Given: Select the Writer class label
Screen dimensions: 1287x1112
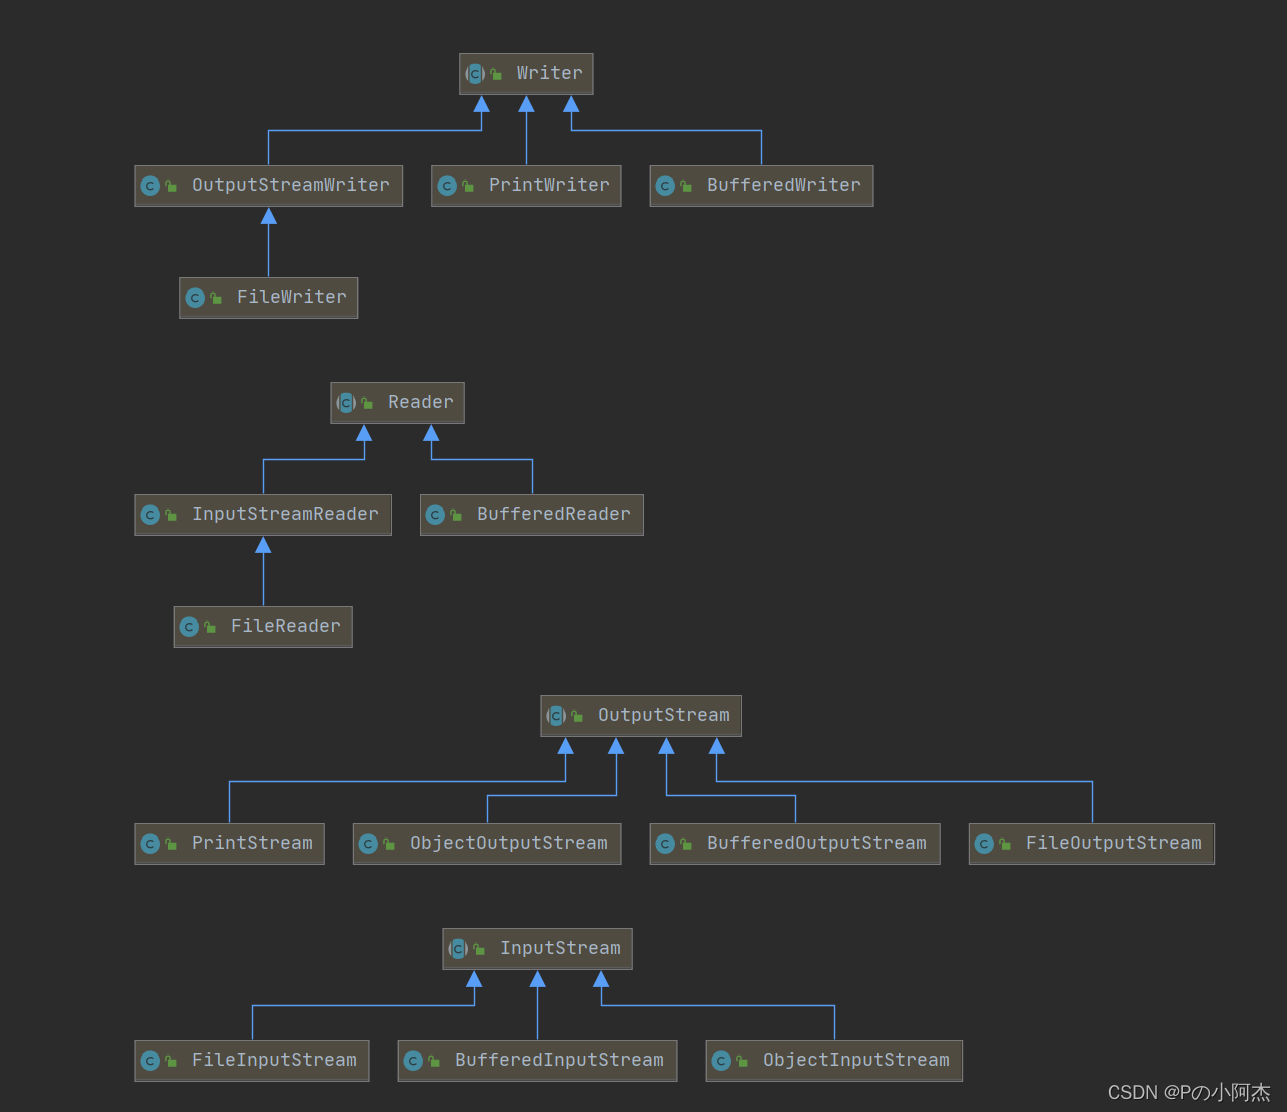Looking at the screenshot, I should (550, 73).
